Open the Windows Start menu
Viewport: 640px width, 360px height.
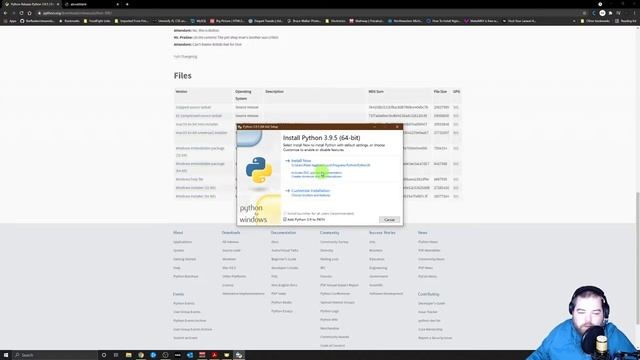6,355
